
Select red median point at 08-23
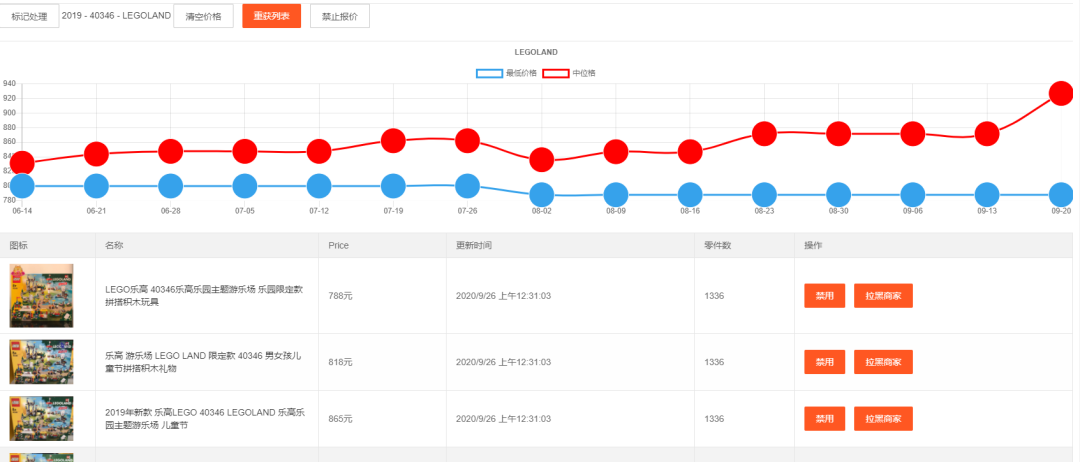tap(765, 134)
